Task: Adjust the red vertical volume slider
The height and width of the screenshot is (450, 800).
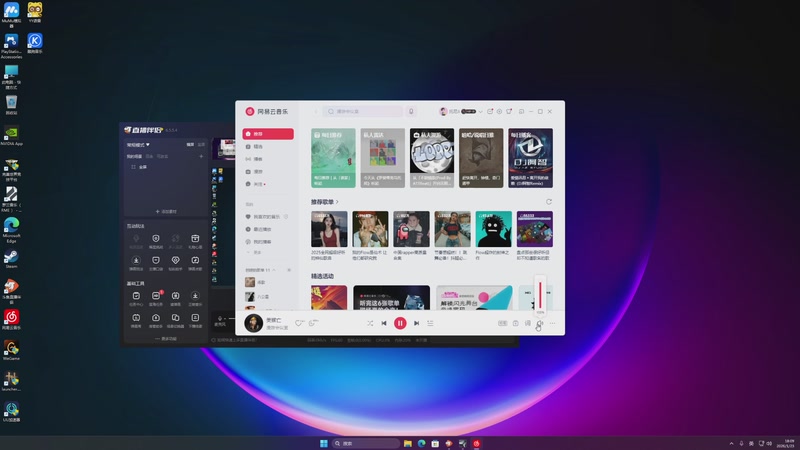Action: [540, 295]
